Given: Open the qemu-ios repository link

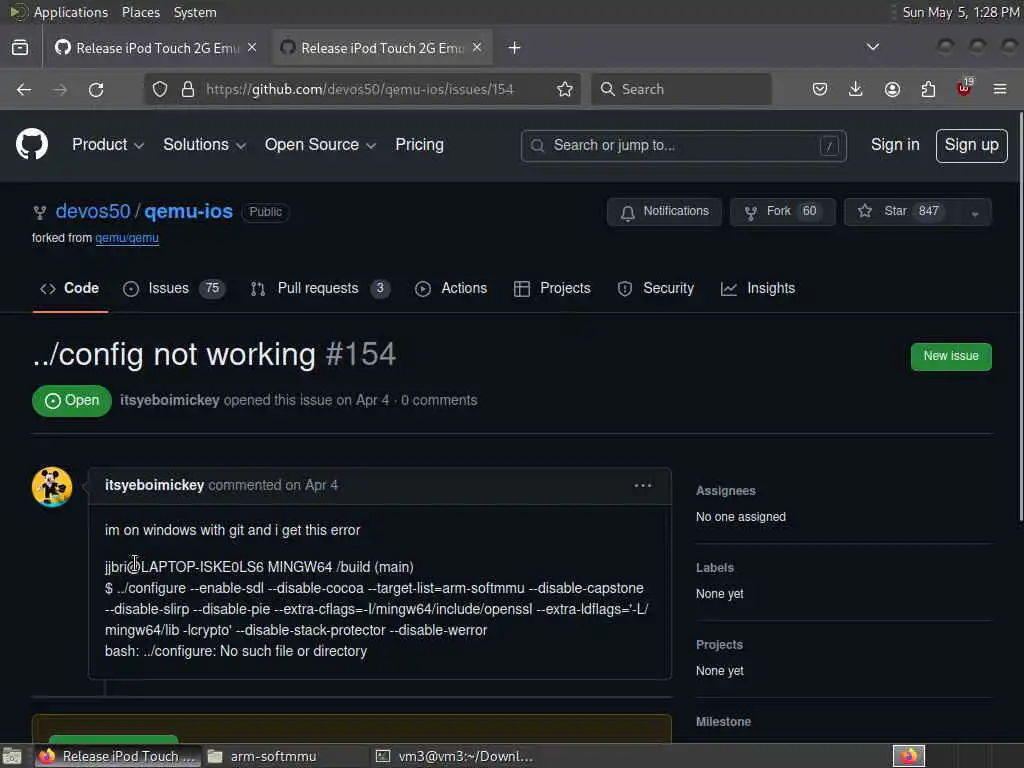Looking at the screenshot, I should [189, 212].
